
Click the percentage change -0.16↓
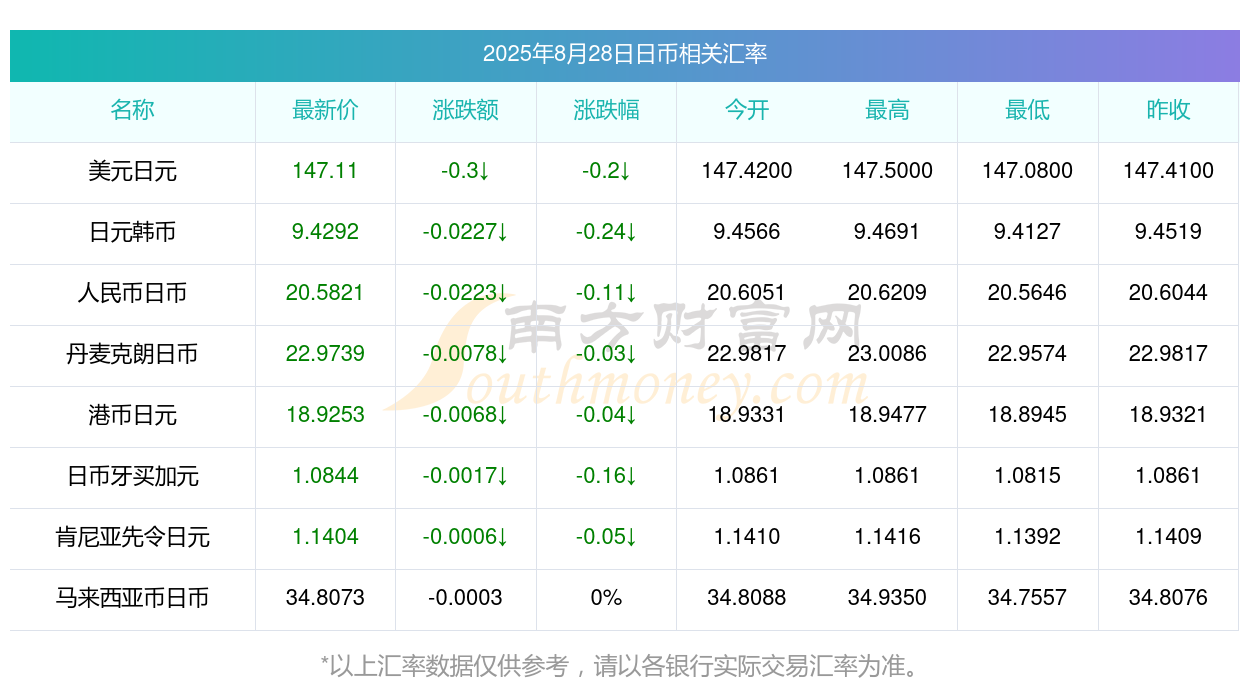click(x=606, y=476)
